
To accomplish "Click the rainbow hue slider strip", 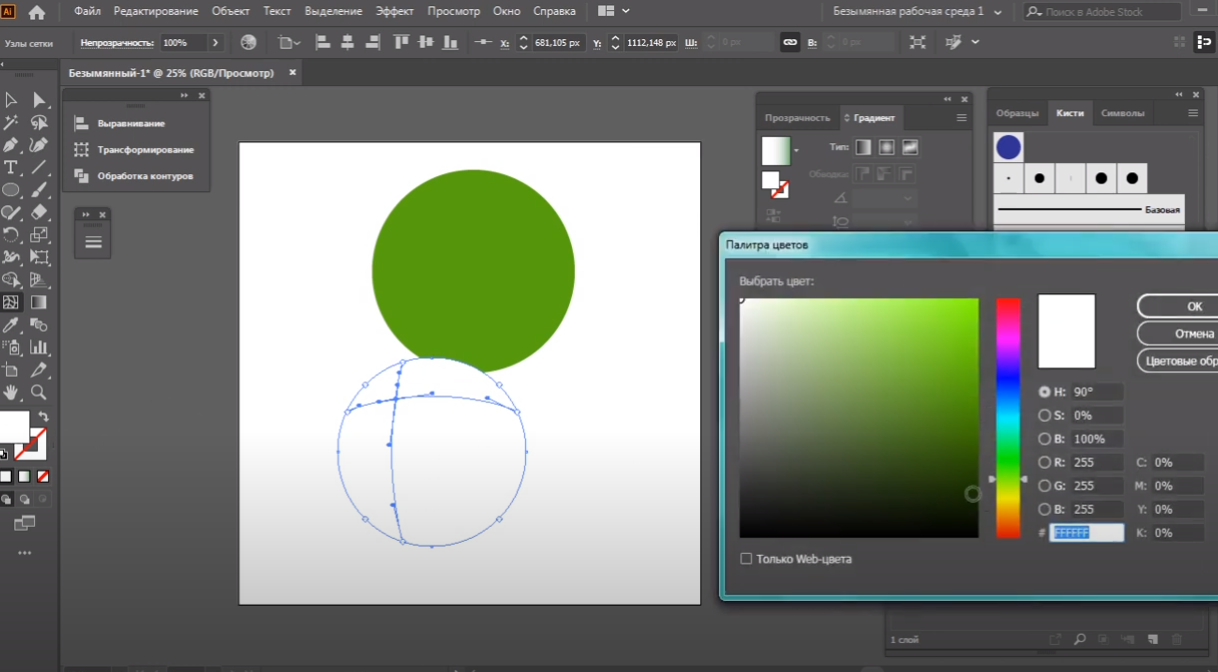I will 1008,417.
